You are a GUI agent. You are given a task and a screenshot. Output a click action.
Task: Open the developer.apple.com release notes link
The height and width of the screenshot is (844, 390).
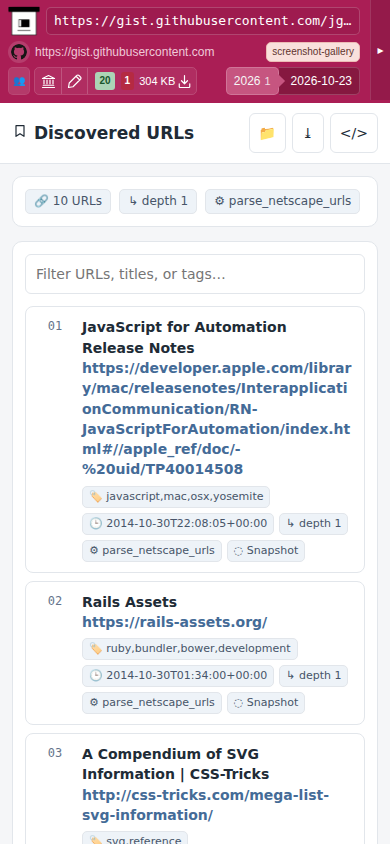coord(217,419)
